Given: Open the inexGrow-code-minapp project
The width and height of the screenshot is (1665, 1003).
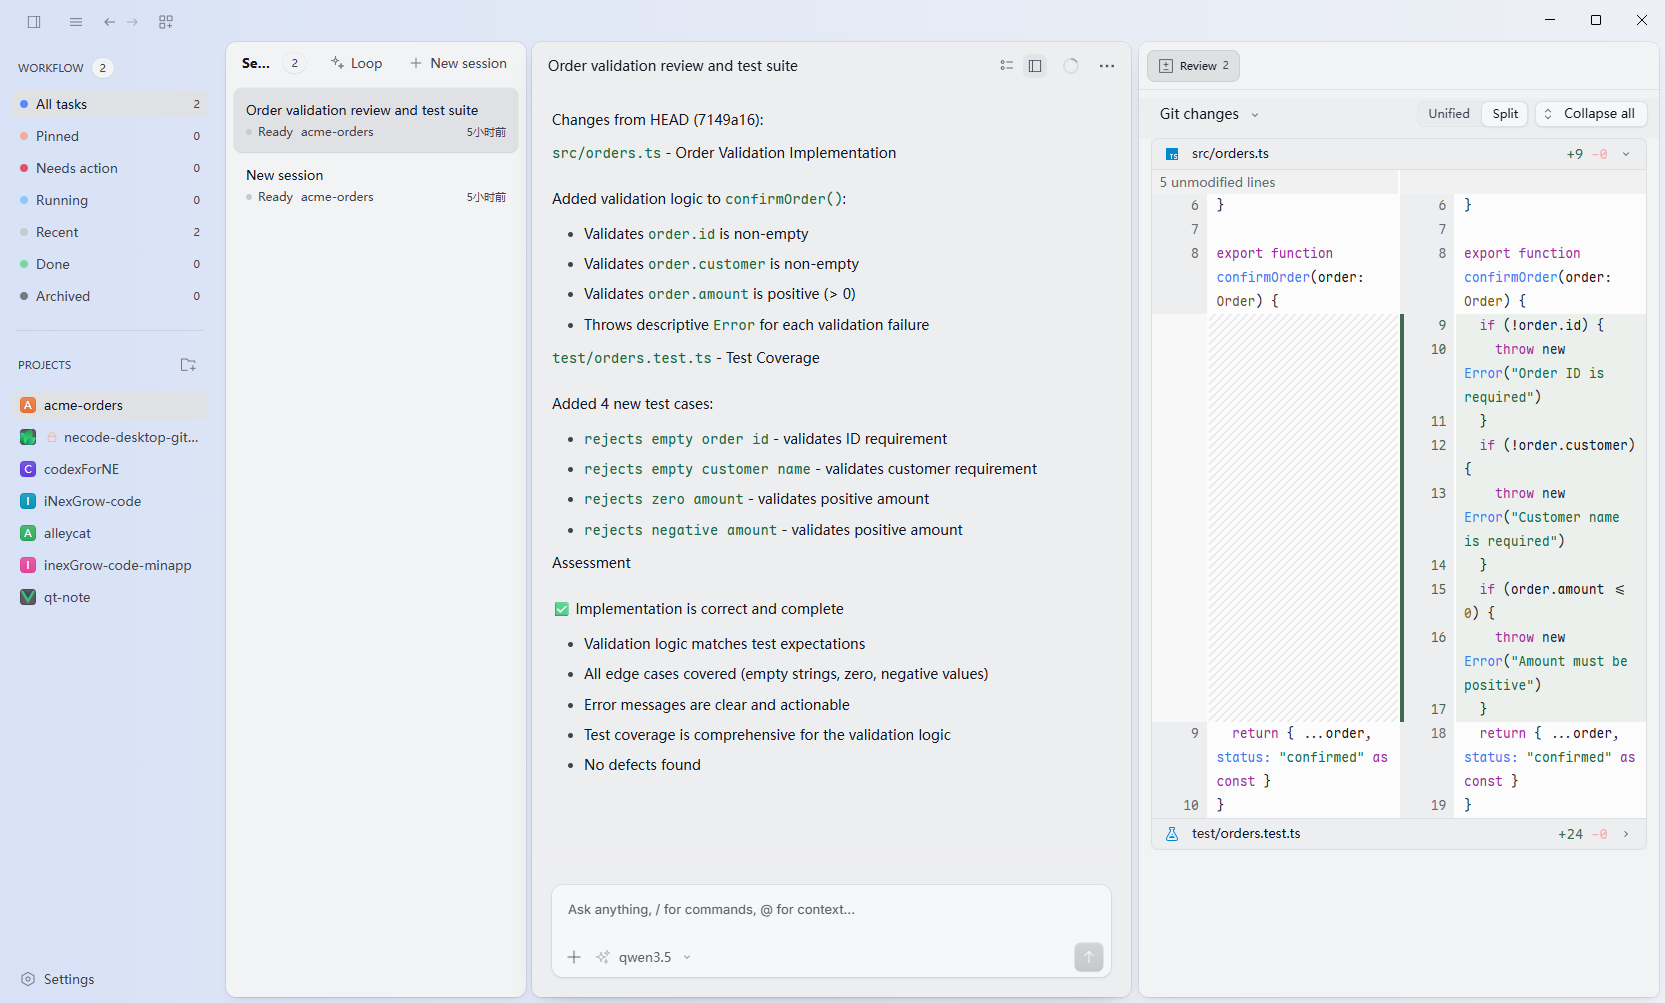Looking at the screenshot, I should point(110,565).
